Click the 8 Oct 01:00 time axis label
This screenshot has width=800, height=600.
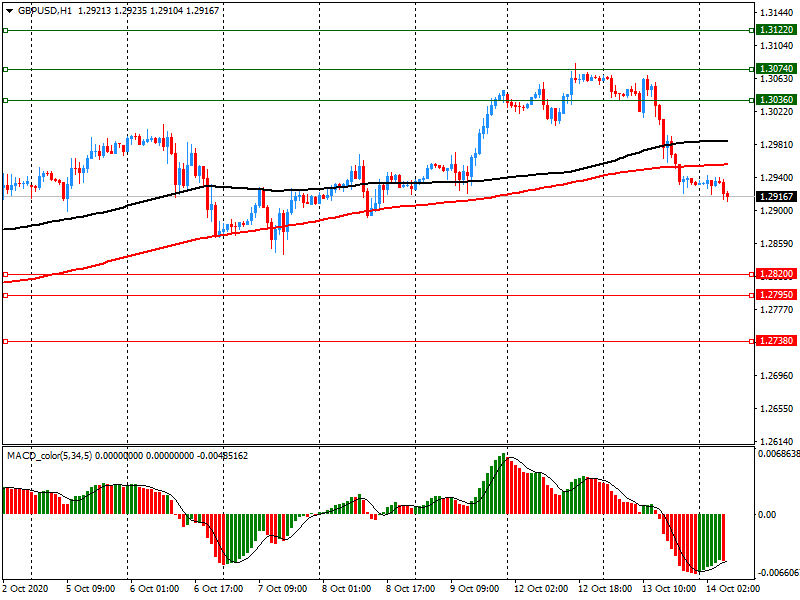(347, 589)
